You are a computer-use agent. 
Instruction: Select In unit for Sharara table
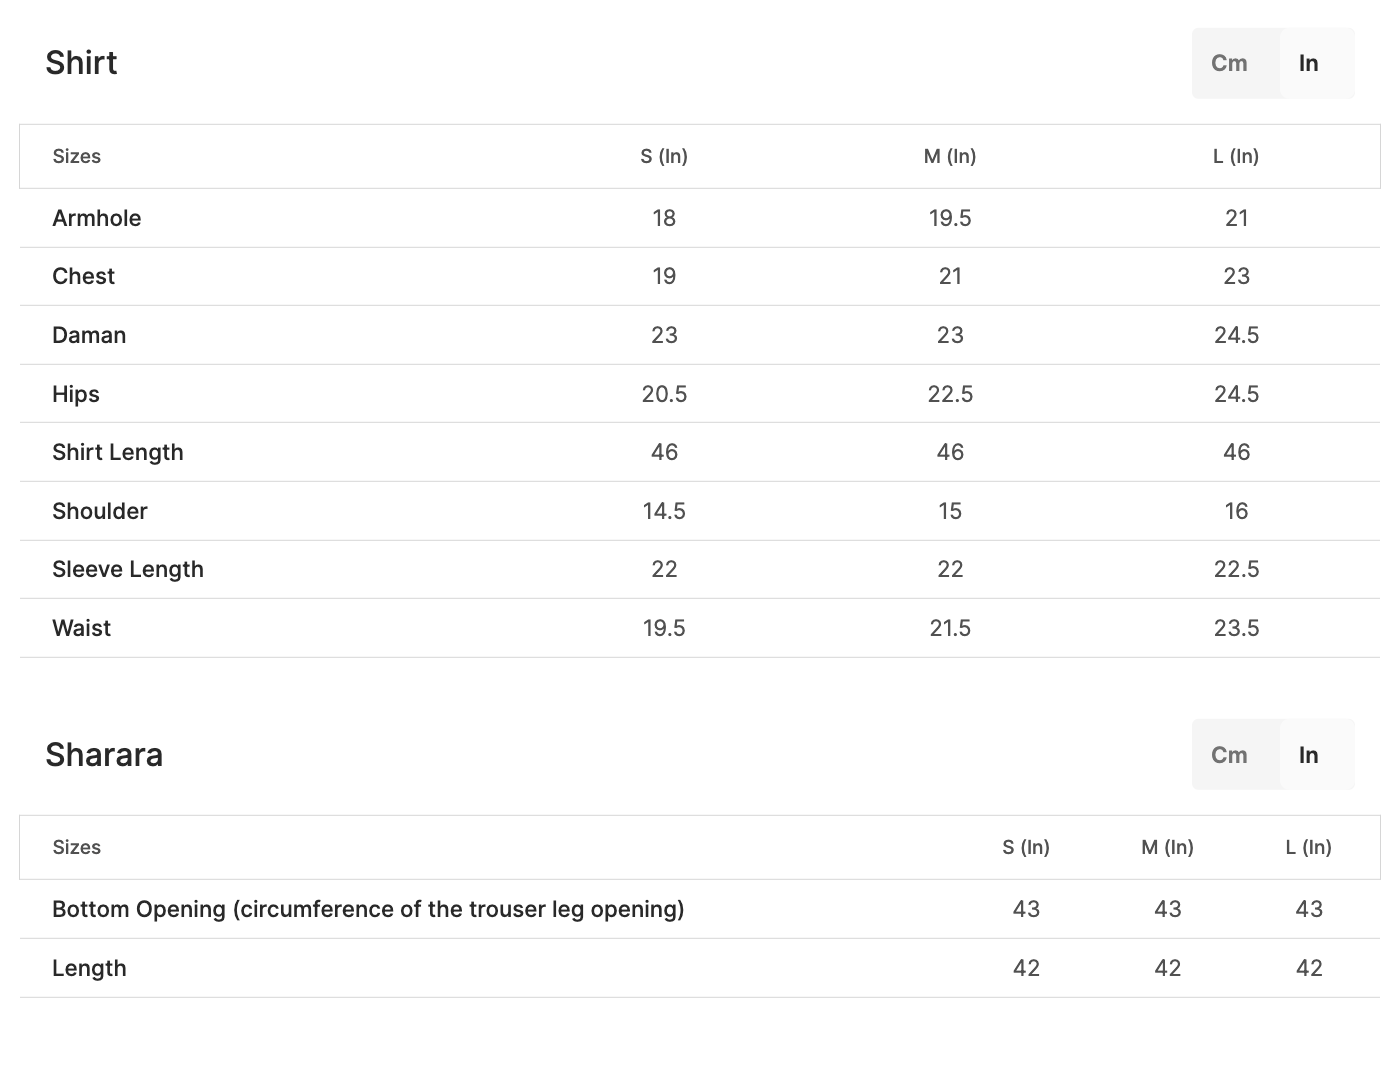pos(1308,755)
